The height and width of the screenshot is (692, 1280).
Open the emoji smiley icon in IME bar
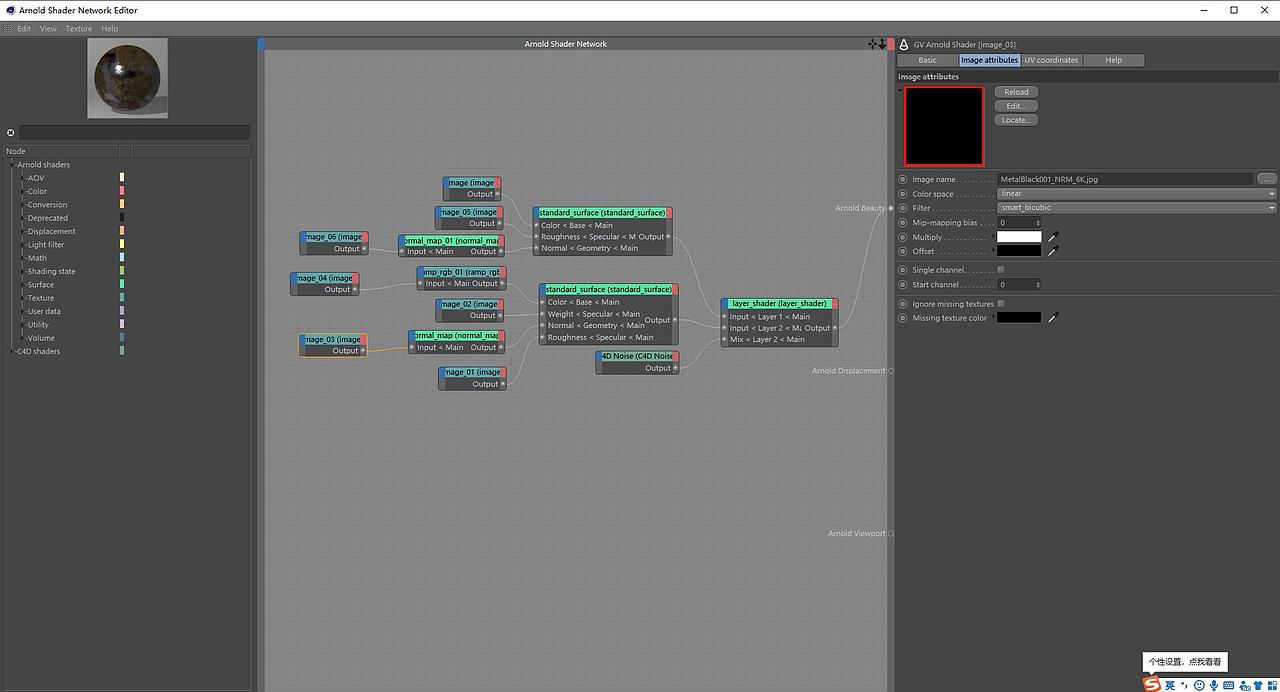[1200, 685]
